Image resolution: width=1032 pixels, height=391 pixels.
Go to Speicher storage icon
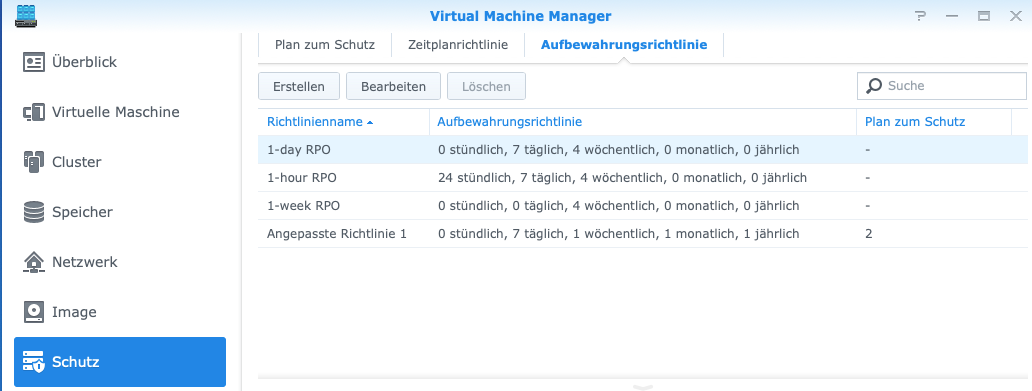[34, 212]
